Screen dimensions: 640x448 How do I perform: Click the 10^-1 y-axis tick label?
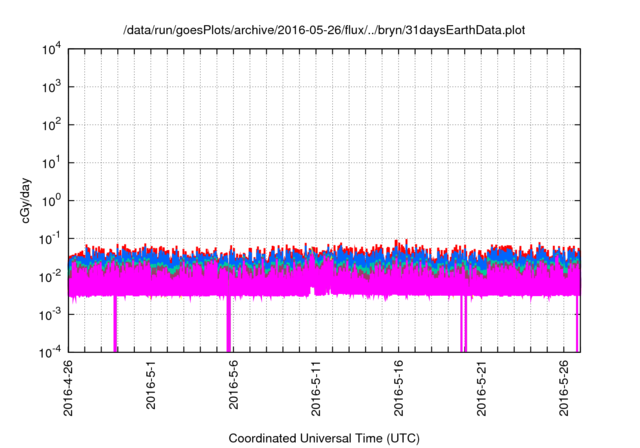pos(50,239)
